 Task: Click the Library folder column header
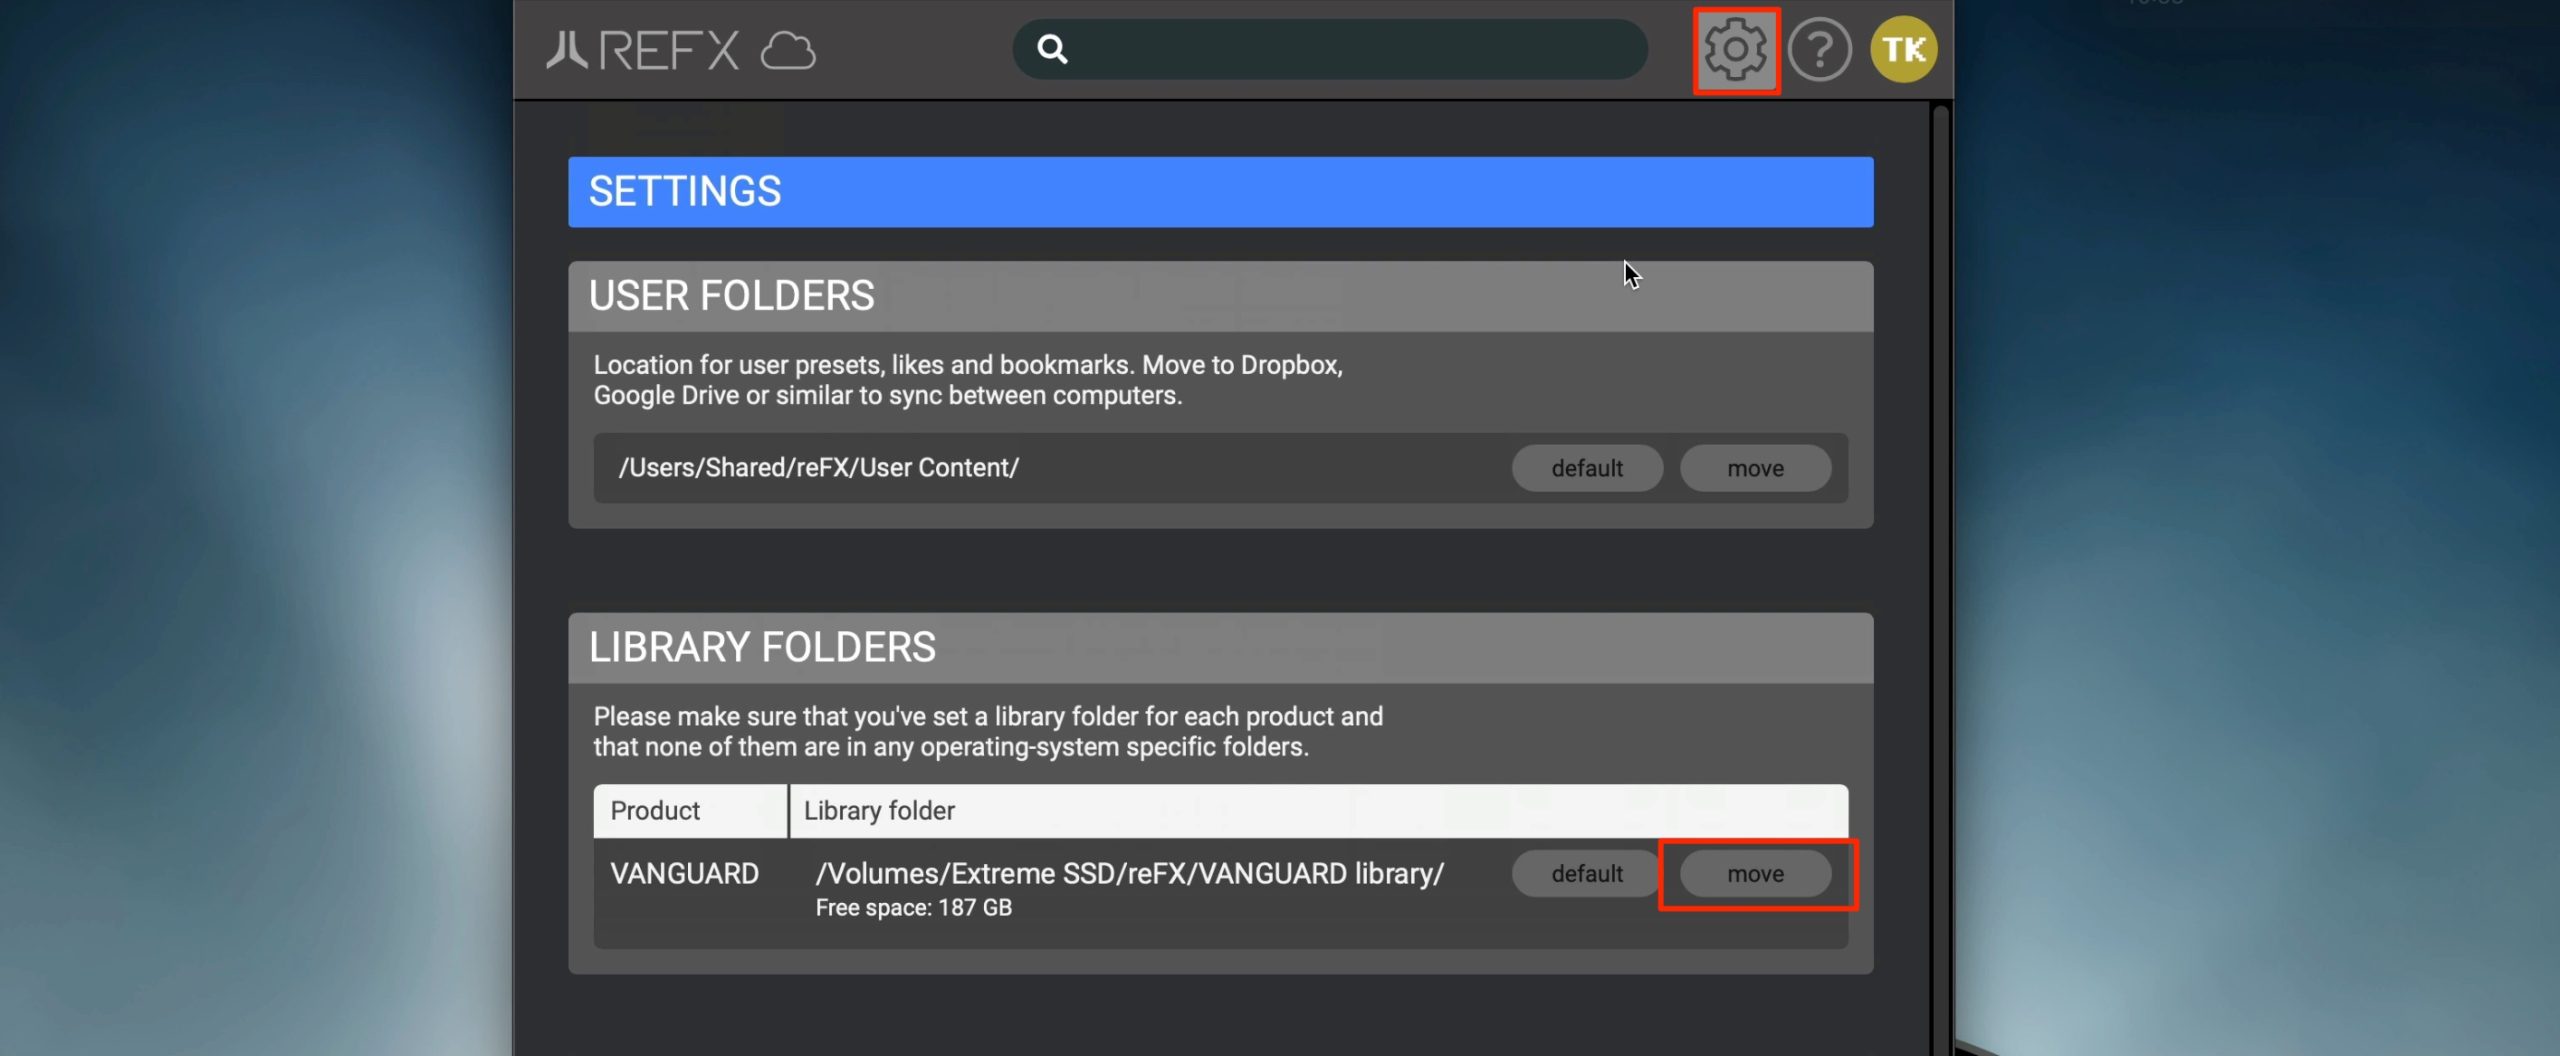click(x=1319, y=811)
